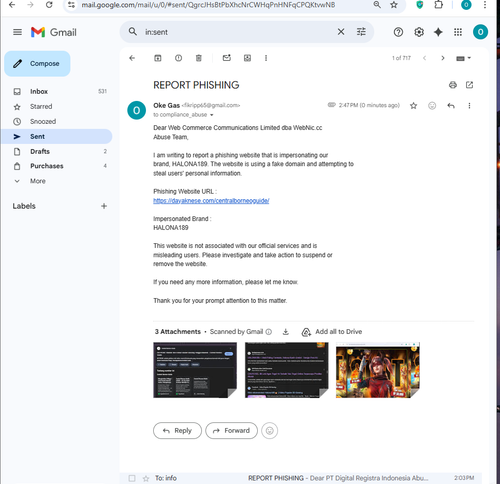This screenshot has width=500, height=484.
Task: Open the game character attachment thumbnail
Action: [x=378, y=370]
